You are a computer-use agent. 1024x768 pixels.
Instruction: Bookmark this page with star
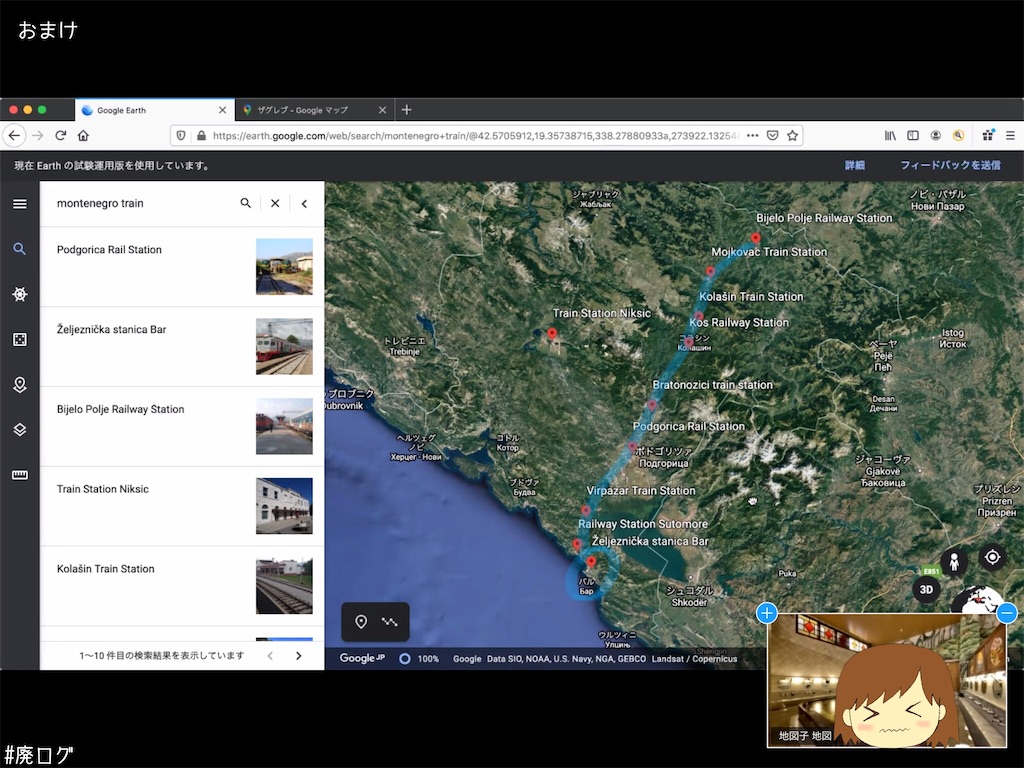[792, 136]
